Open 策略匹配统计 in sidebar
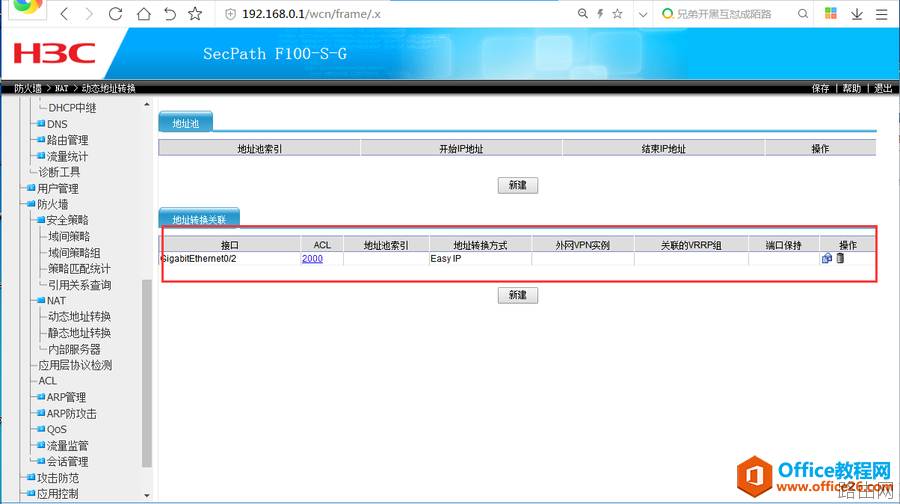Screen dimensions: 900x504 (79, 268)
